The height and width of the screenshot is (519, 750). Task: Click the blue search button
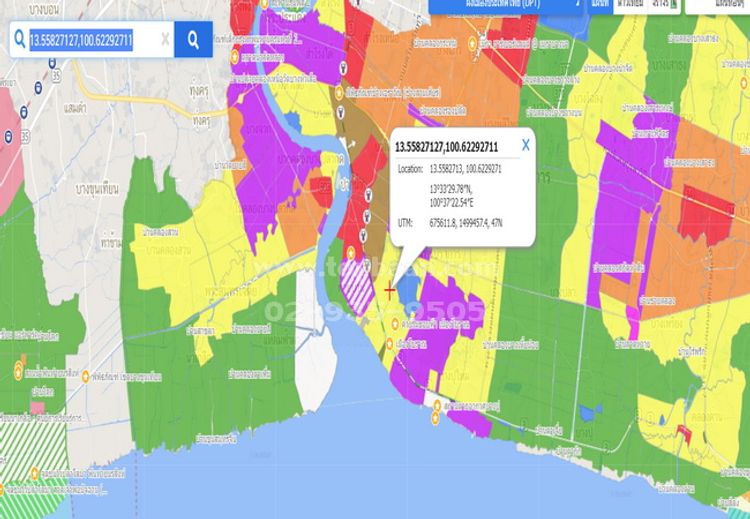click(x=193, y=40)
